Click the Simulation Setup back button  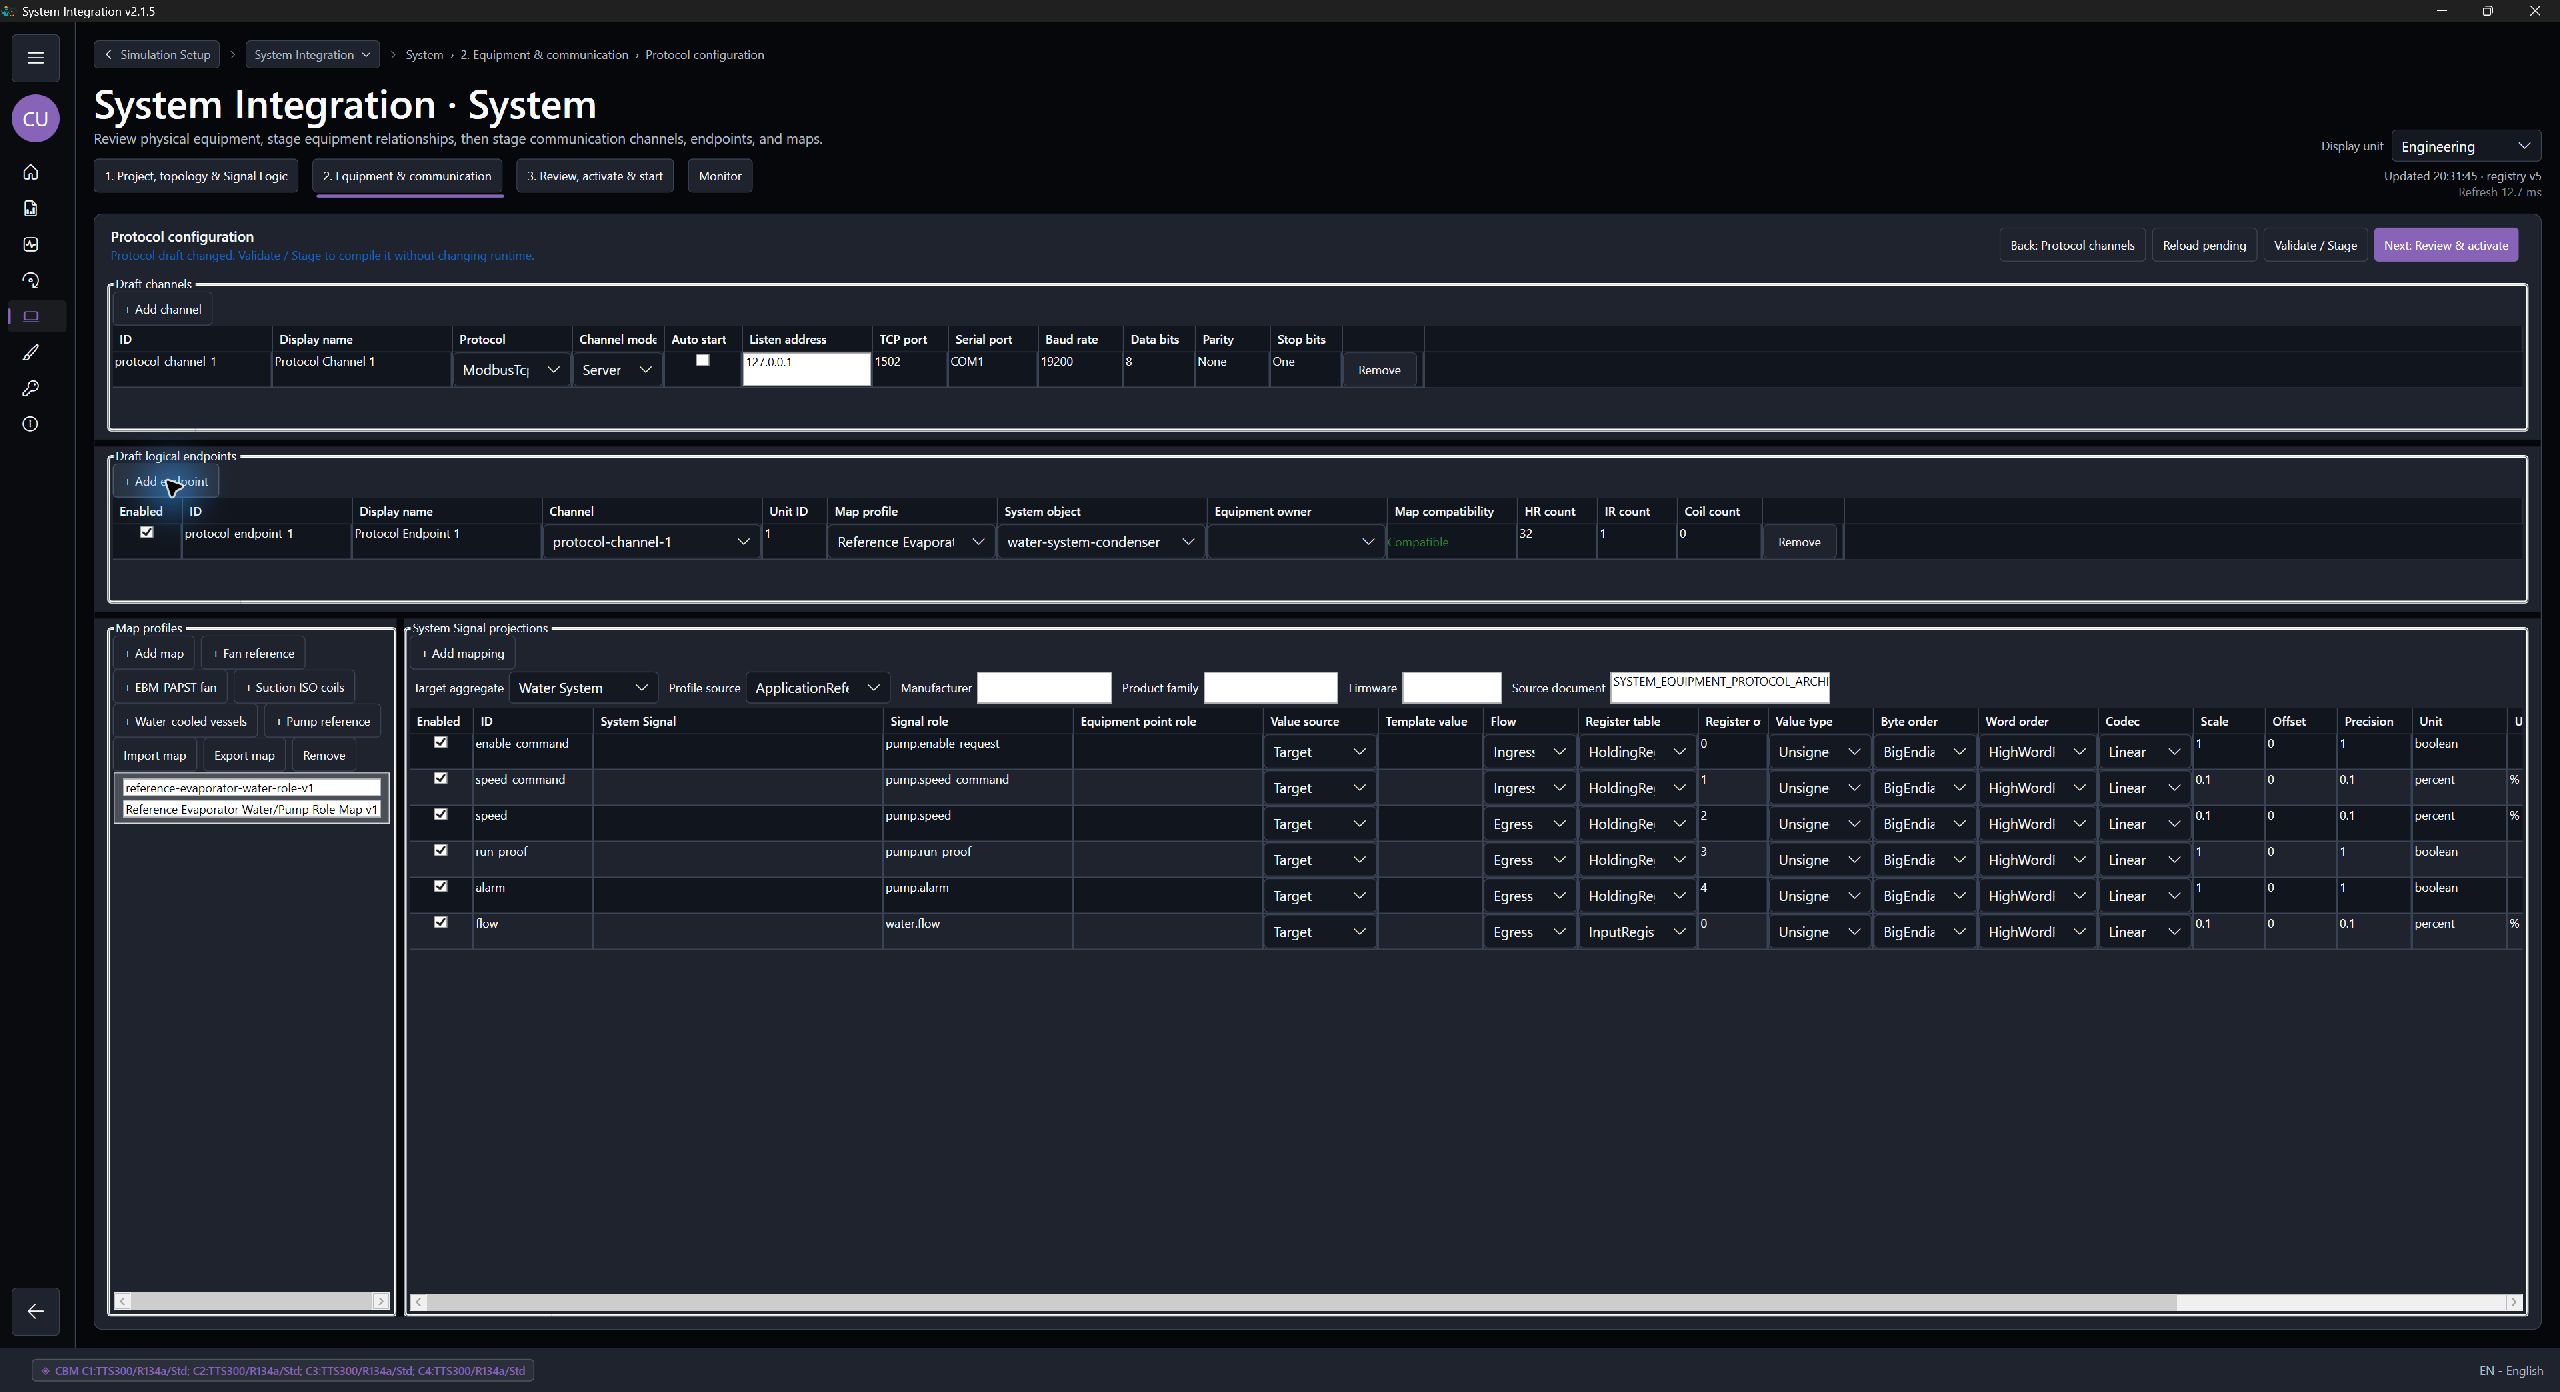(158, 55)
